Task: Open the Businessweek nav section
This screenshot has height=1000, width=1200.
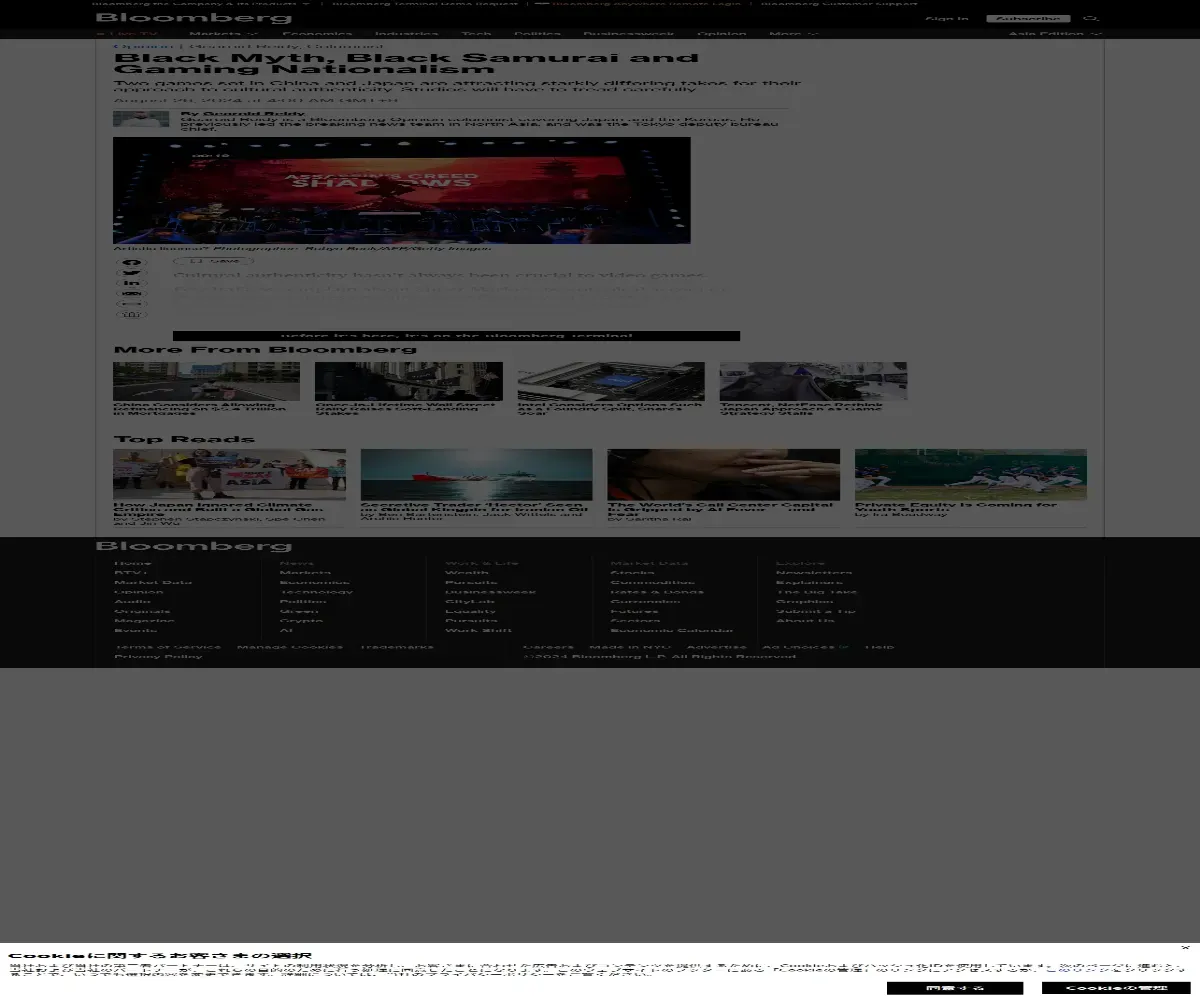Action: pyautogui.click(x=629, y=34)
